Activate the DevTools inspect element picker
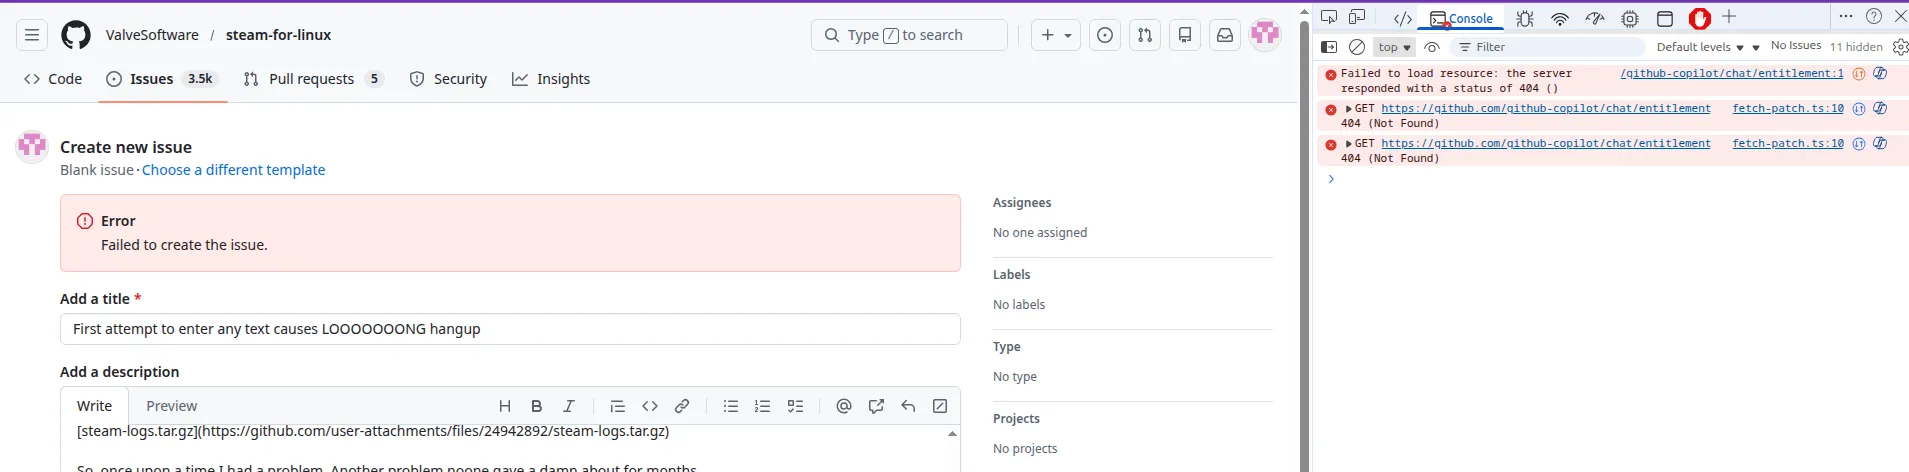The width and height of the screenshot is (1909, 472). click(x=1329, y=17)
